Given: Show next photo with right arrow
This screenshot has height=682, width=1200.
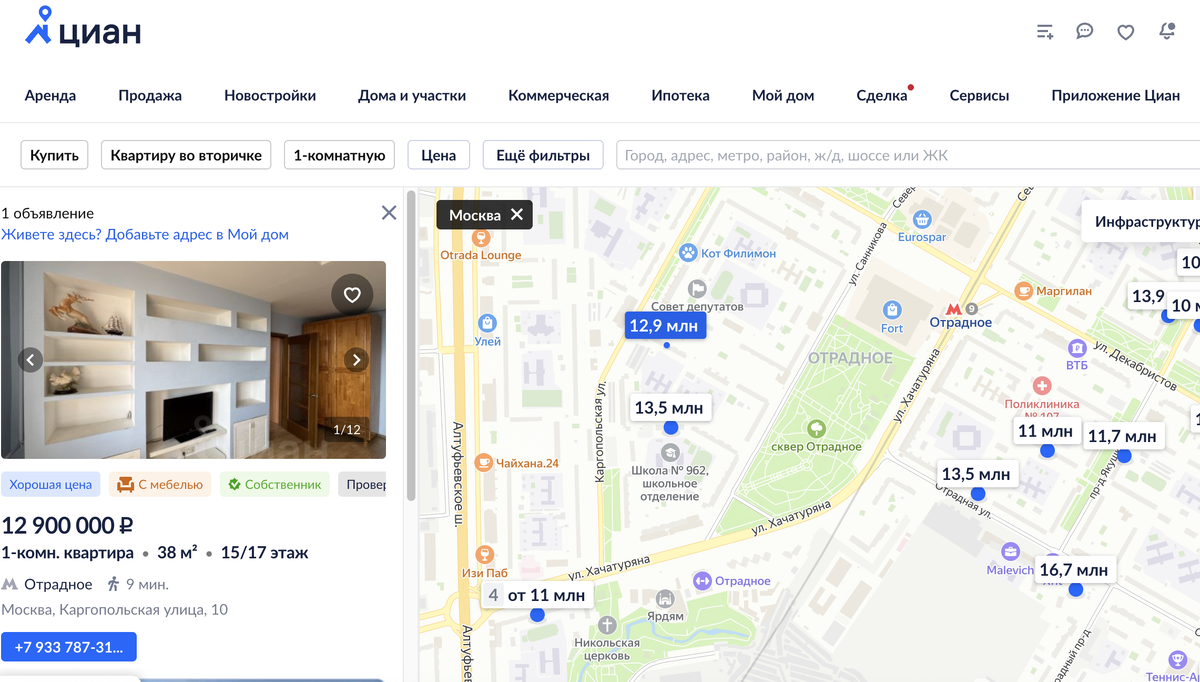Looking at the screenshot, I should point(356,360).
